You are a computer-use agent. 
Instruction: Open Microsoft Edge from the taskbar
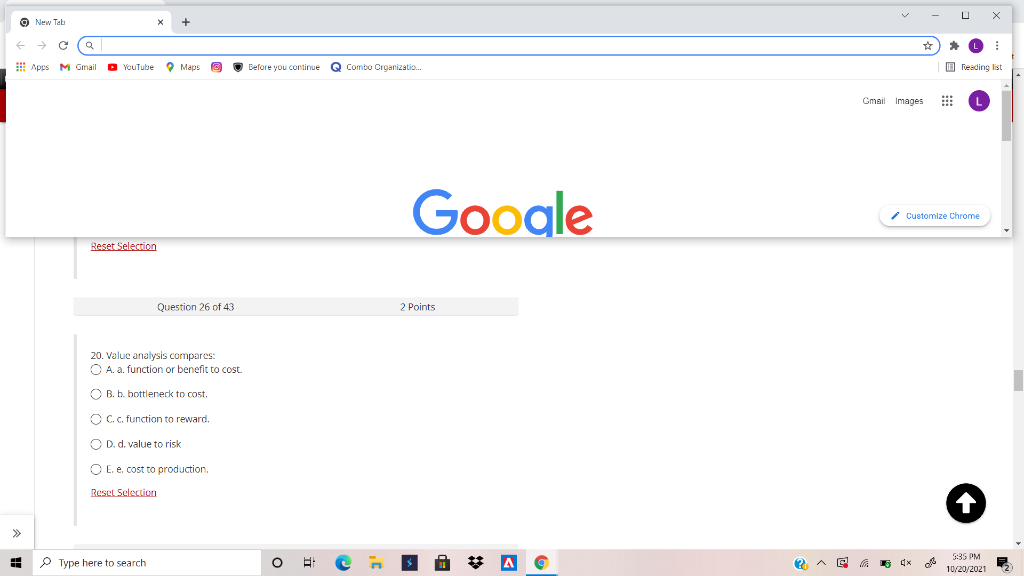[342, 562]
